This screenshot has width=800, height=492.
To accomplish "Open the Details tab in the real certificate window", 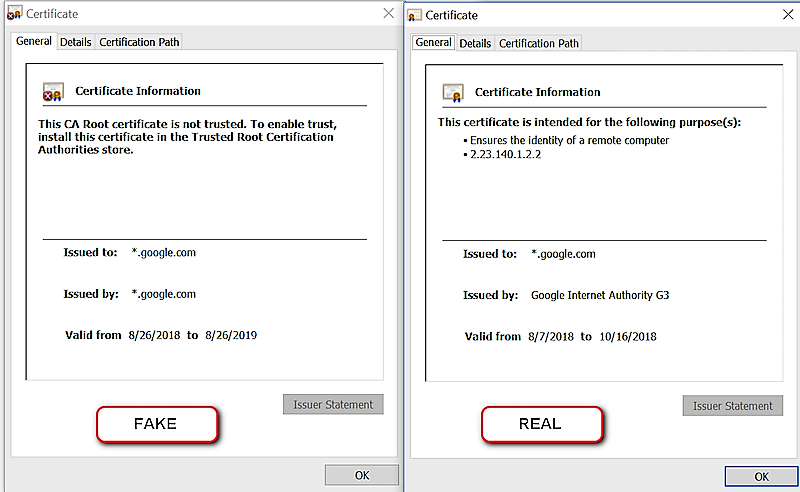I will tap(475, 43).
